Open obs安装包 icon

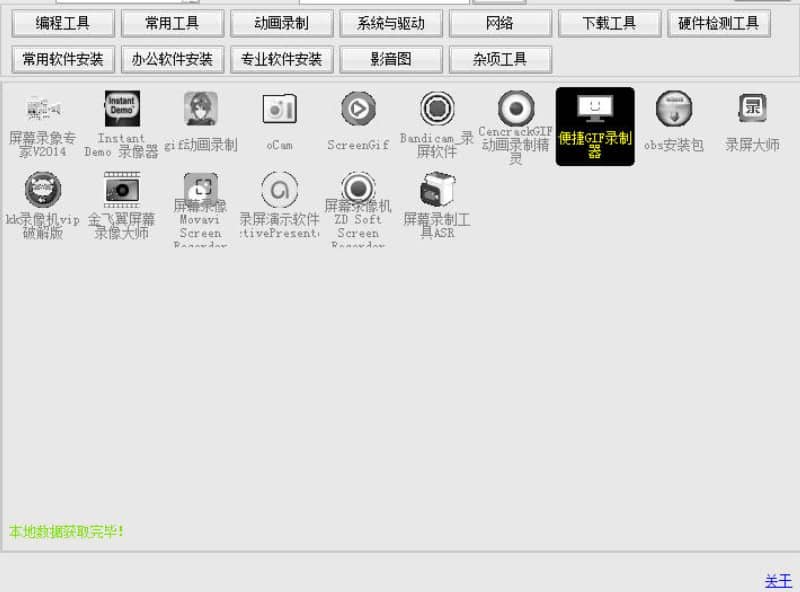(674, 109)
